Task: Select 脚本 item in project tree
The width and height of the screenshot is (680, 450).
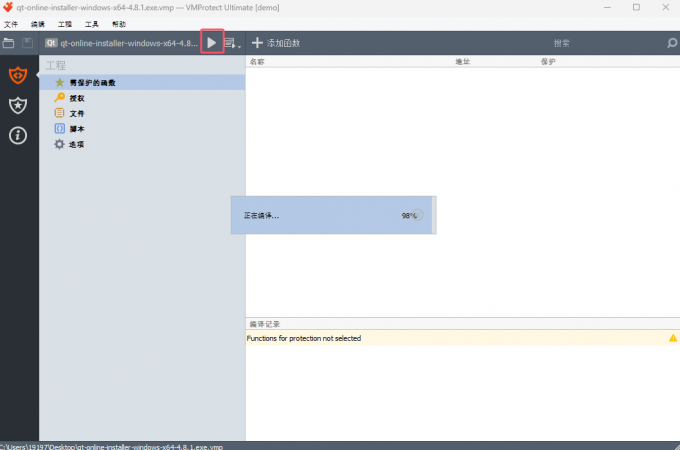Action: pyautogui.click(x=76, y=129)
